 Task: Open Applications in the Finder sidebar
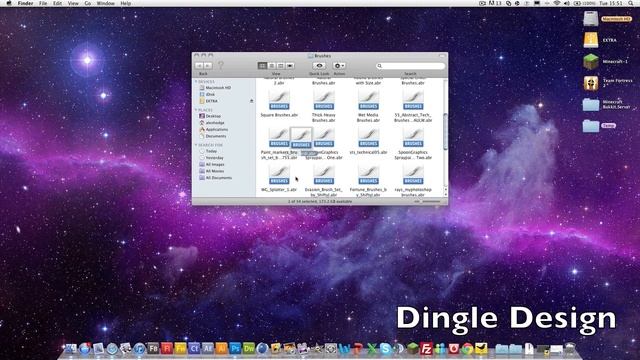tap(213, 129)
